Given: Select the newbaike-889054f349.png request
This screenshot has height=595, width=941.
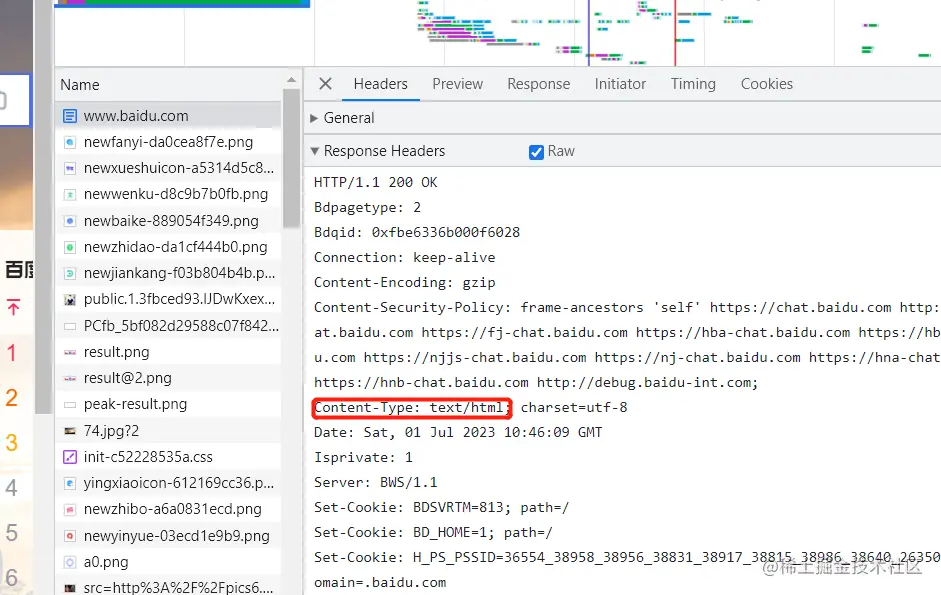Looking at the screenshot, I should click(x=168, y=221).
